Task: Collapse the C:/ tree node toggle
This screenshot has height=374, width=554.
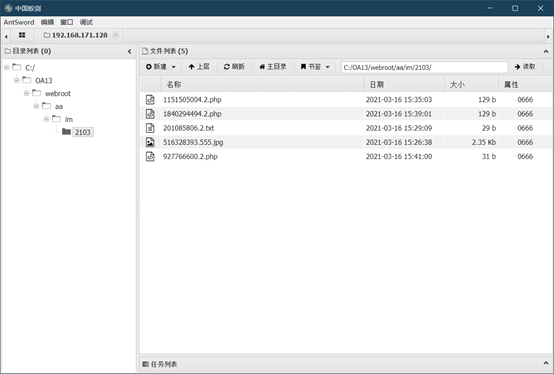Action: (7, 67)
